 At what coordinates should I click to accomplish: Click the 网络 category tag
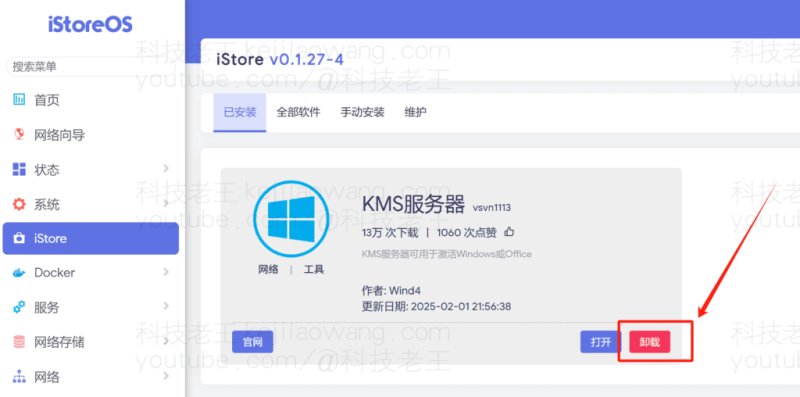coord(268,269)
